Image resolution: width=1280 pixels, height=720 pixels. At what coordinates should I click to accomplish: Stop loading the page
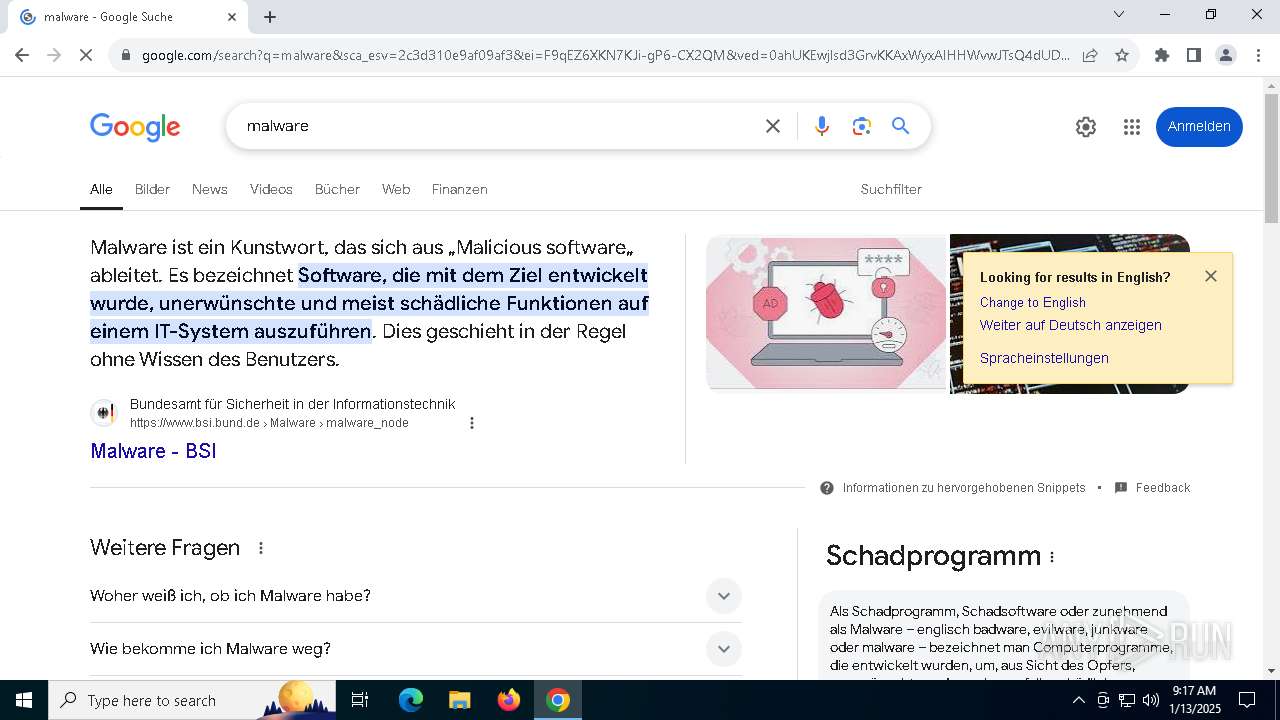[86, 55]
